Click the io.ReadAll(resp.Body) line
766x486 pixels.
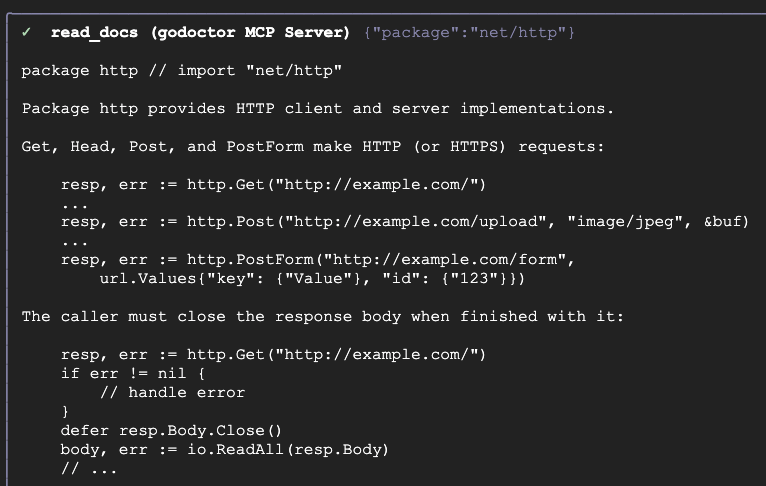pos(225,449)
